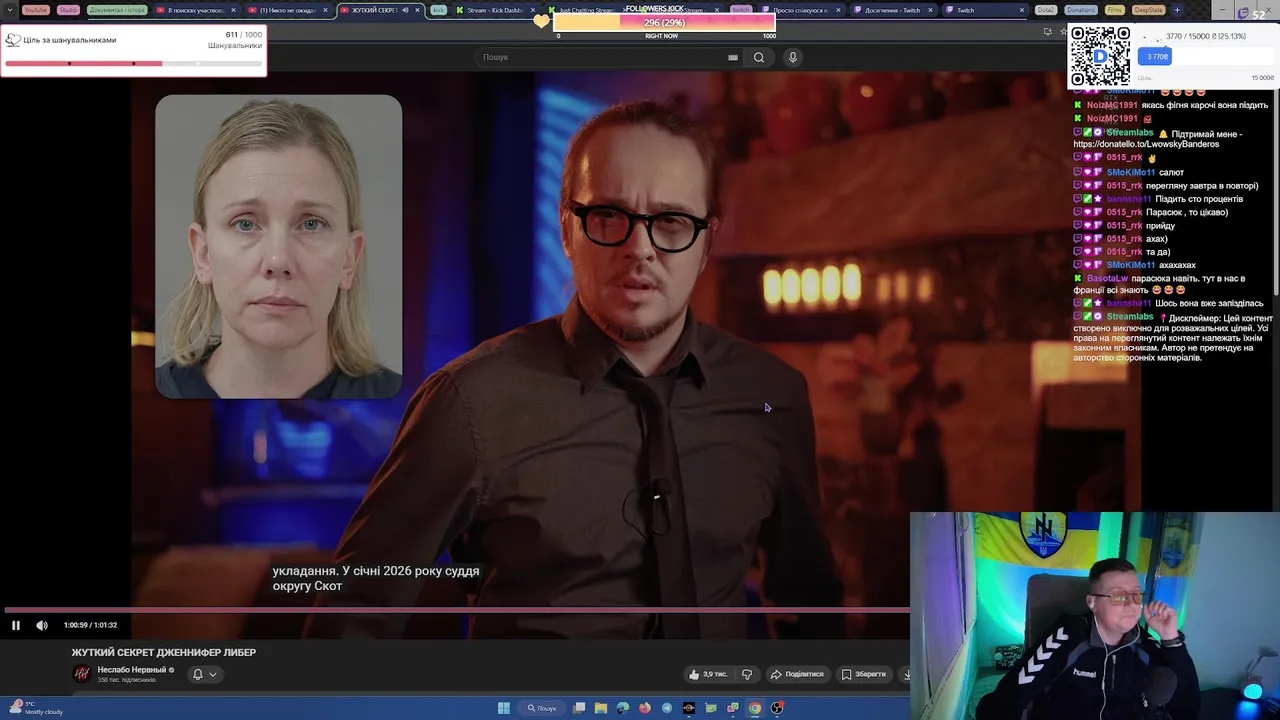This screenshot has width=1280, height=720.
Task: Open the donatello.to/LwowskyBanderos link in chat
Action: [1146, 144]
